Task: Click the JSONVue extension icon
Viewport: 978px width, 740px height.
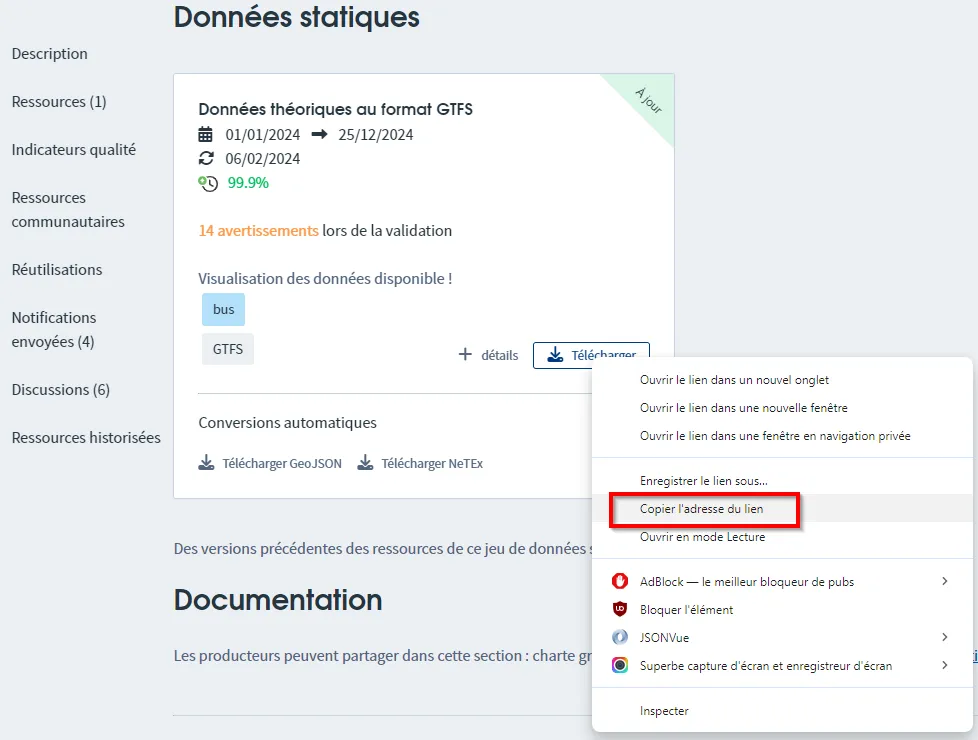Action: coord(619,637)
